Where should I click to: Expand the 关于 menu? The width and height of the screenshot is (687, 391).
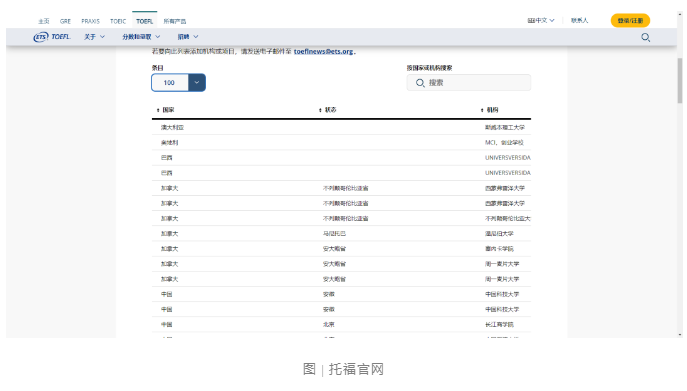pos(94,37)
